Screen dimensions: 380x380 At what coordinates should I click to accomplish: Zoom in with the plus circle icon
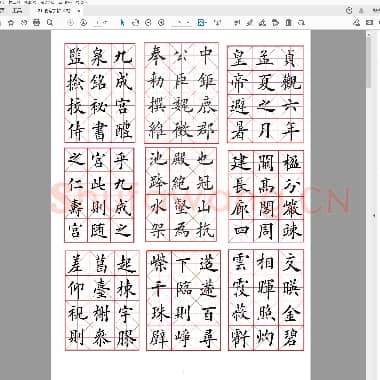point(161,23)
